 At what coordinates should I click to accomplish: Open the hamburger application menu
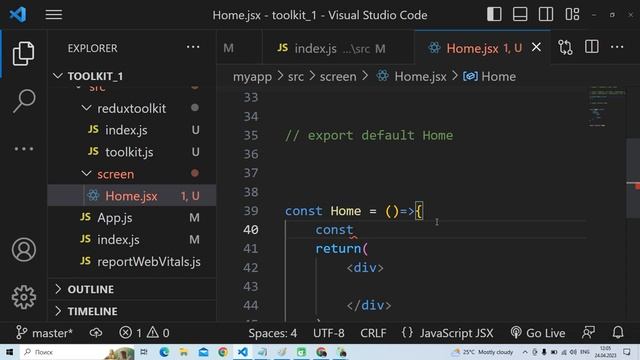click(53, 15)
